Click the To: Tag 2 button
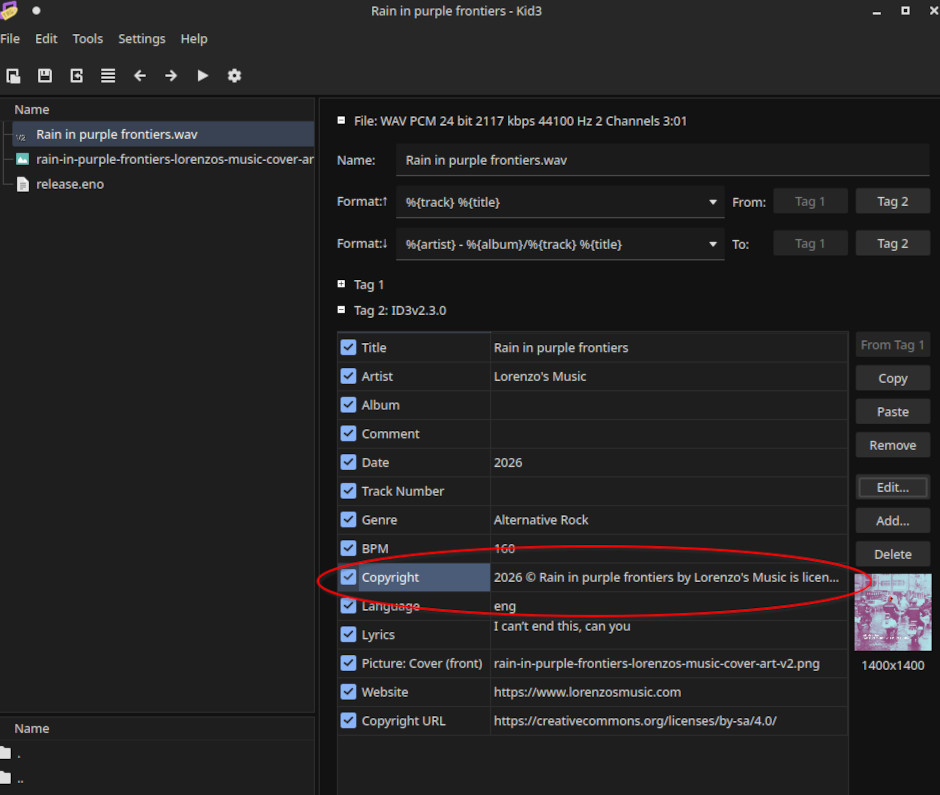 [x=893, y=243]
